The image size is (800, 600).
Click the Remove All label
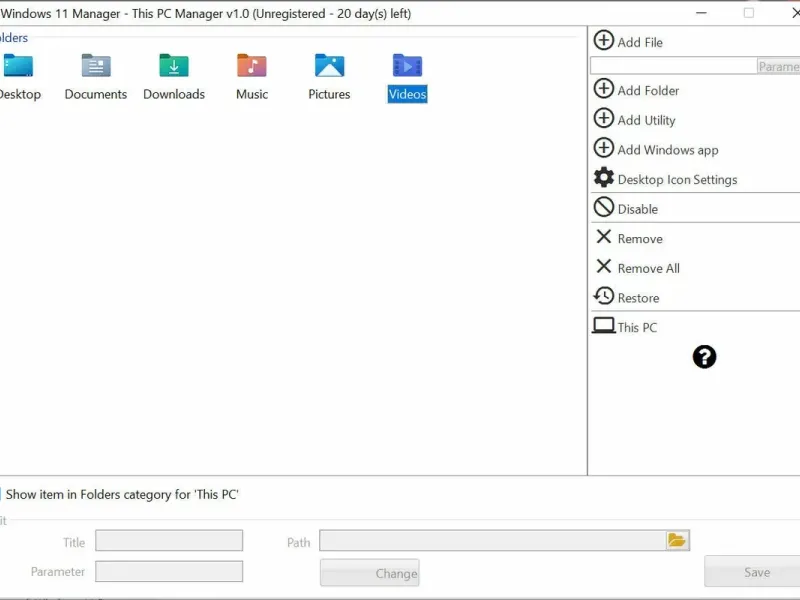click(648, 268)
